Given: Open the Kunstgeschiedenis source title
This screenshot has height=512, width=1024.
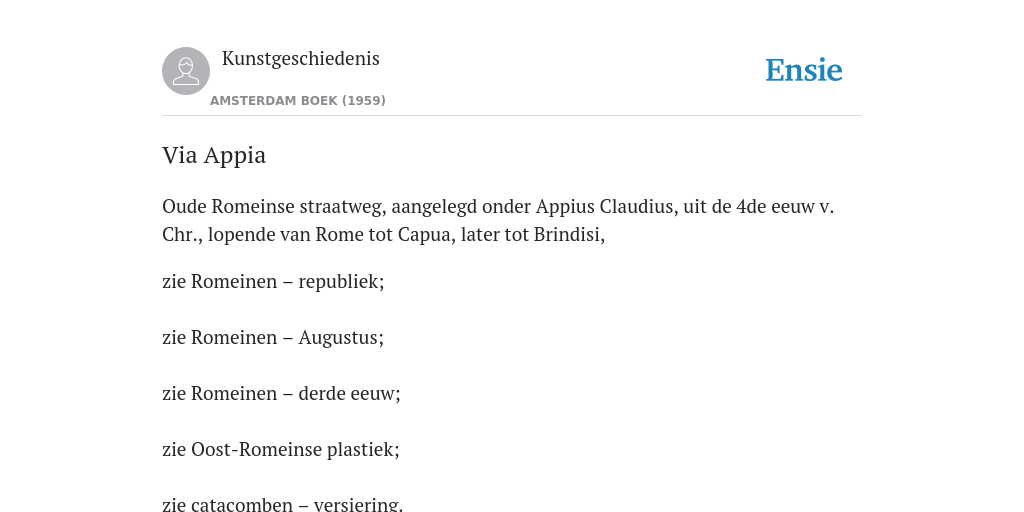Looking at the screenshot, I should (300, 58).
